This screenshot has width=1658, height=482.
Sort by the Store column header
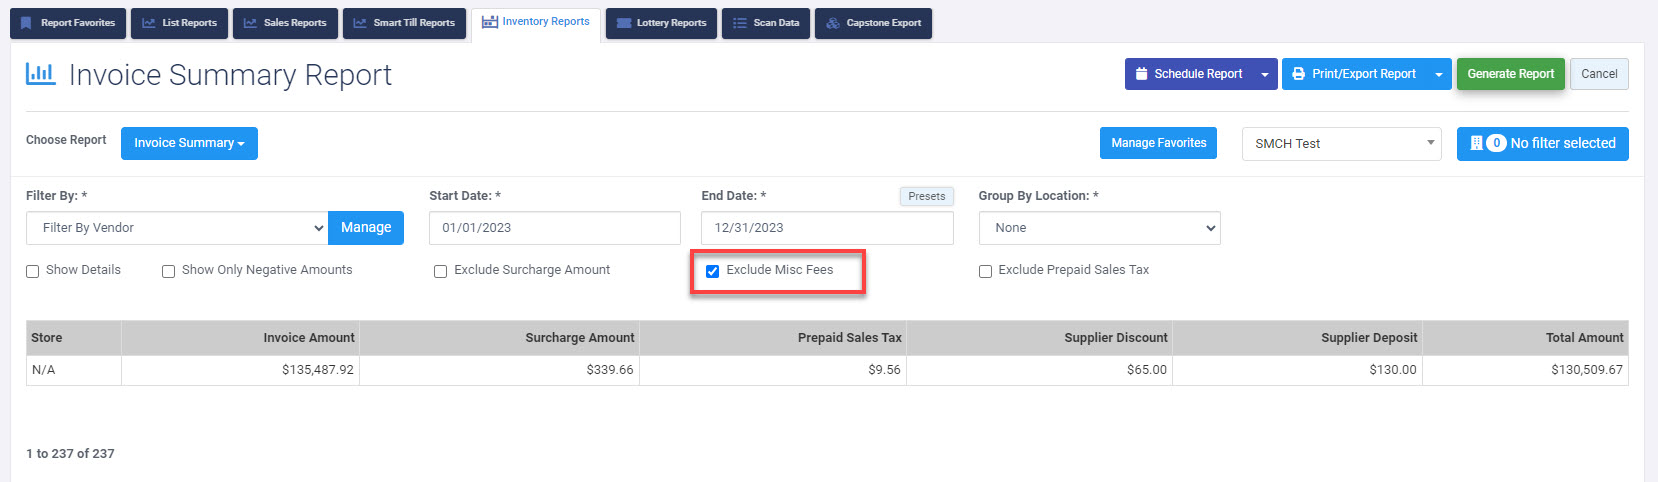(x=74, y=338)
